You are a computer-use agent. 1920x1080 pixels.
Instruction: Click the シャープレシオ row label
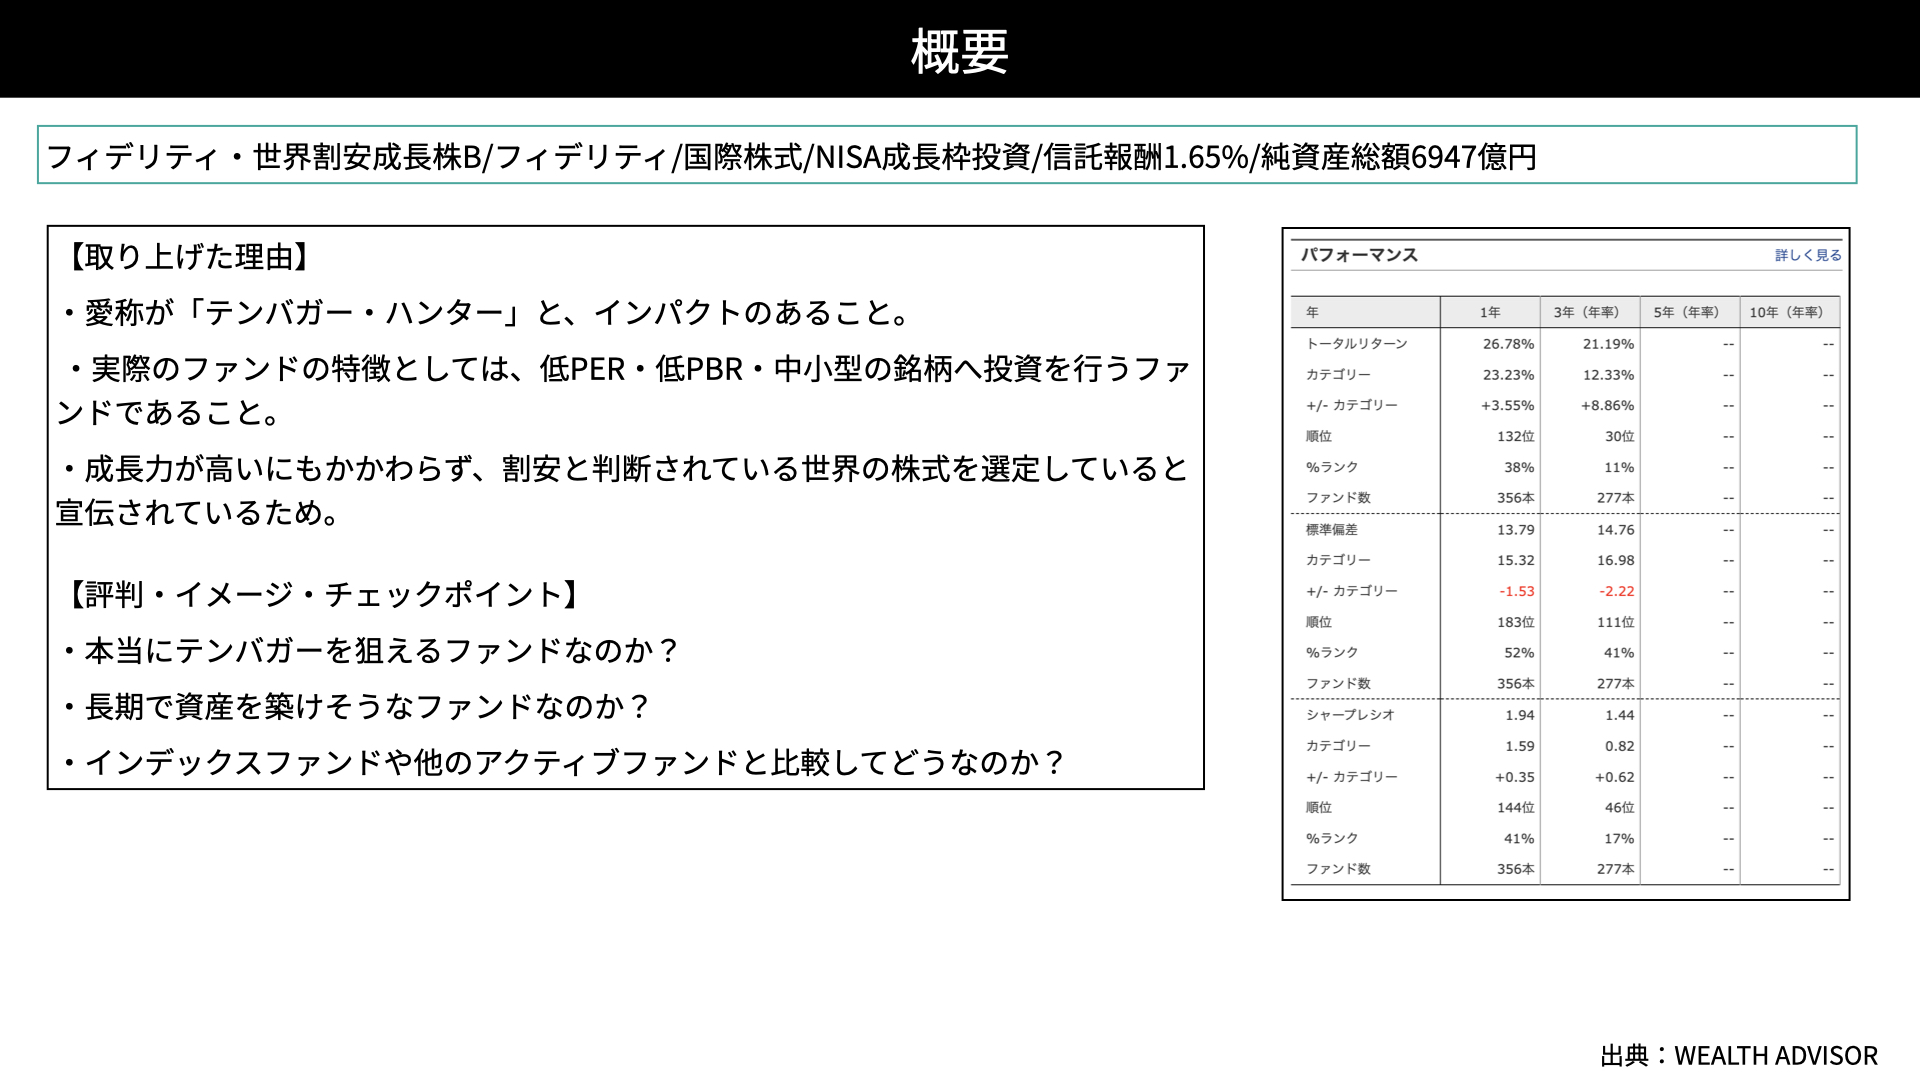click(1350, 715)
